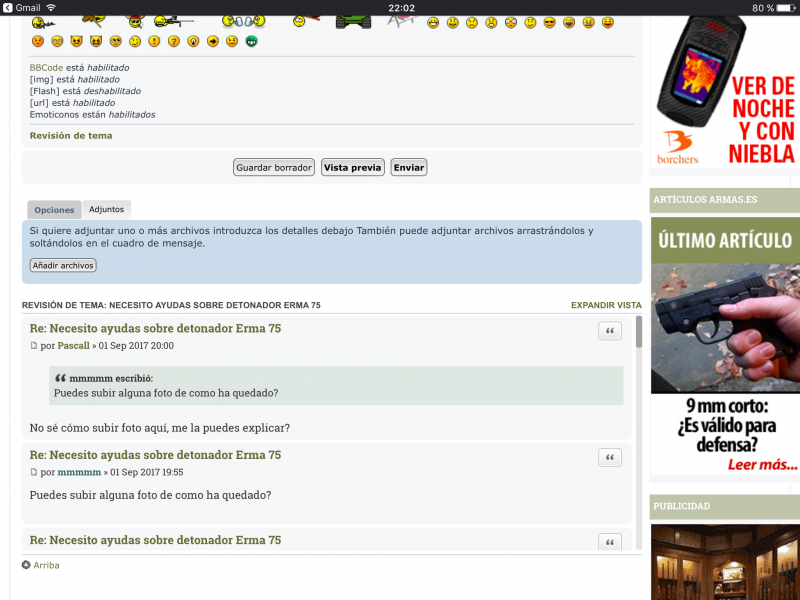Viewport: 800px width, 600px height.
Task: Quote Pascall's post with the quote icon
Action: pyautogui.click(x=609, y=331)
